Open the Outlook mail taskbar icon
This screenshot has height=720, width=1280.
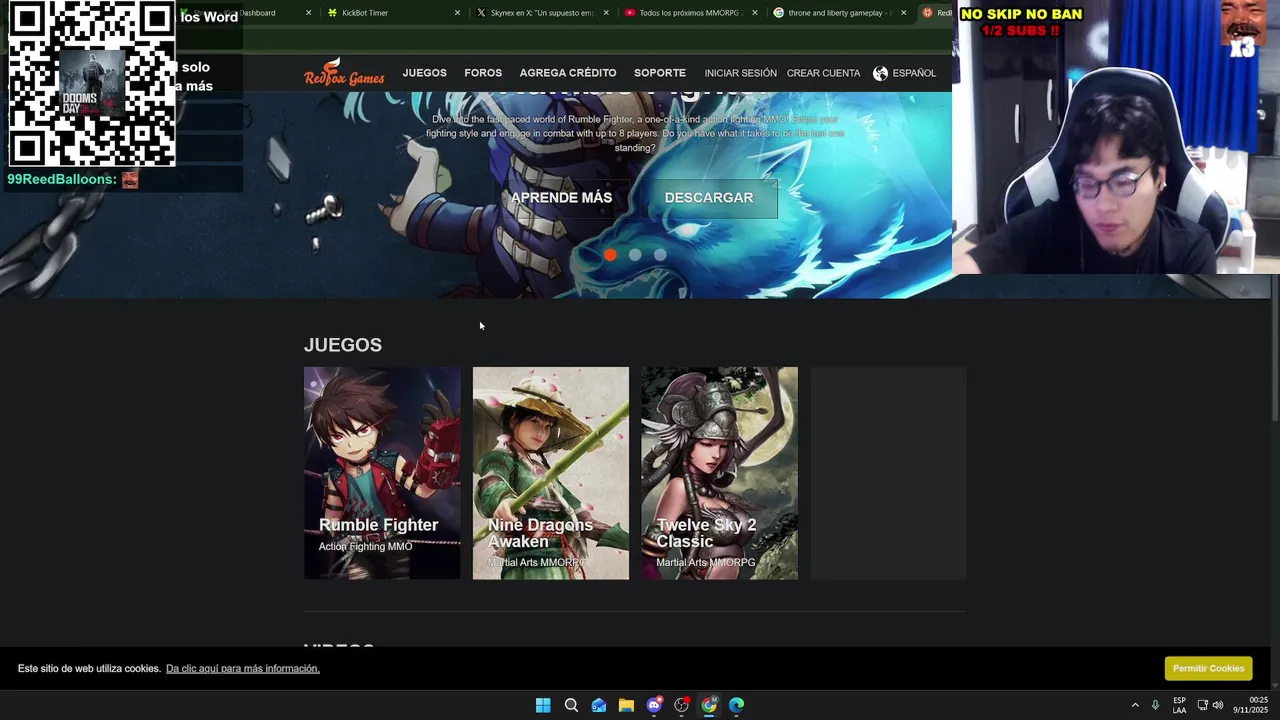[x=599, y=705]
